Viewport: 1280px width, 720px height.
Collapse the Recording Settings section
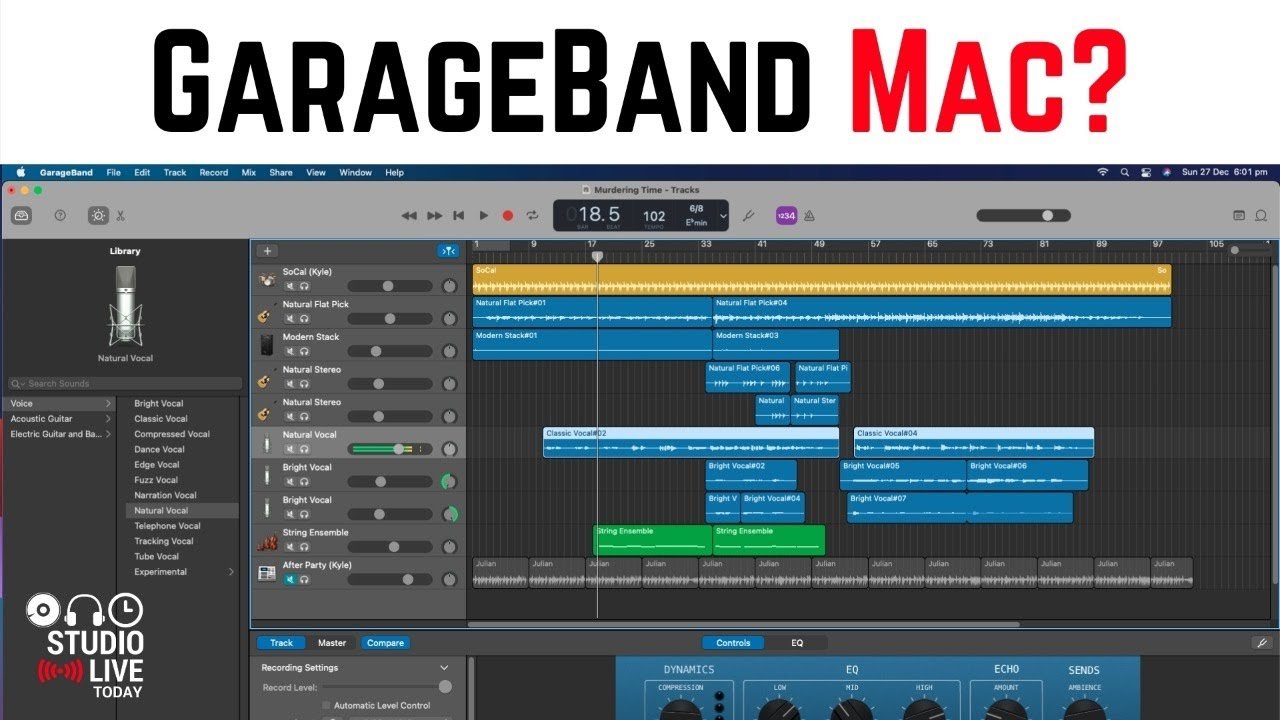444,667
